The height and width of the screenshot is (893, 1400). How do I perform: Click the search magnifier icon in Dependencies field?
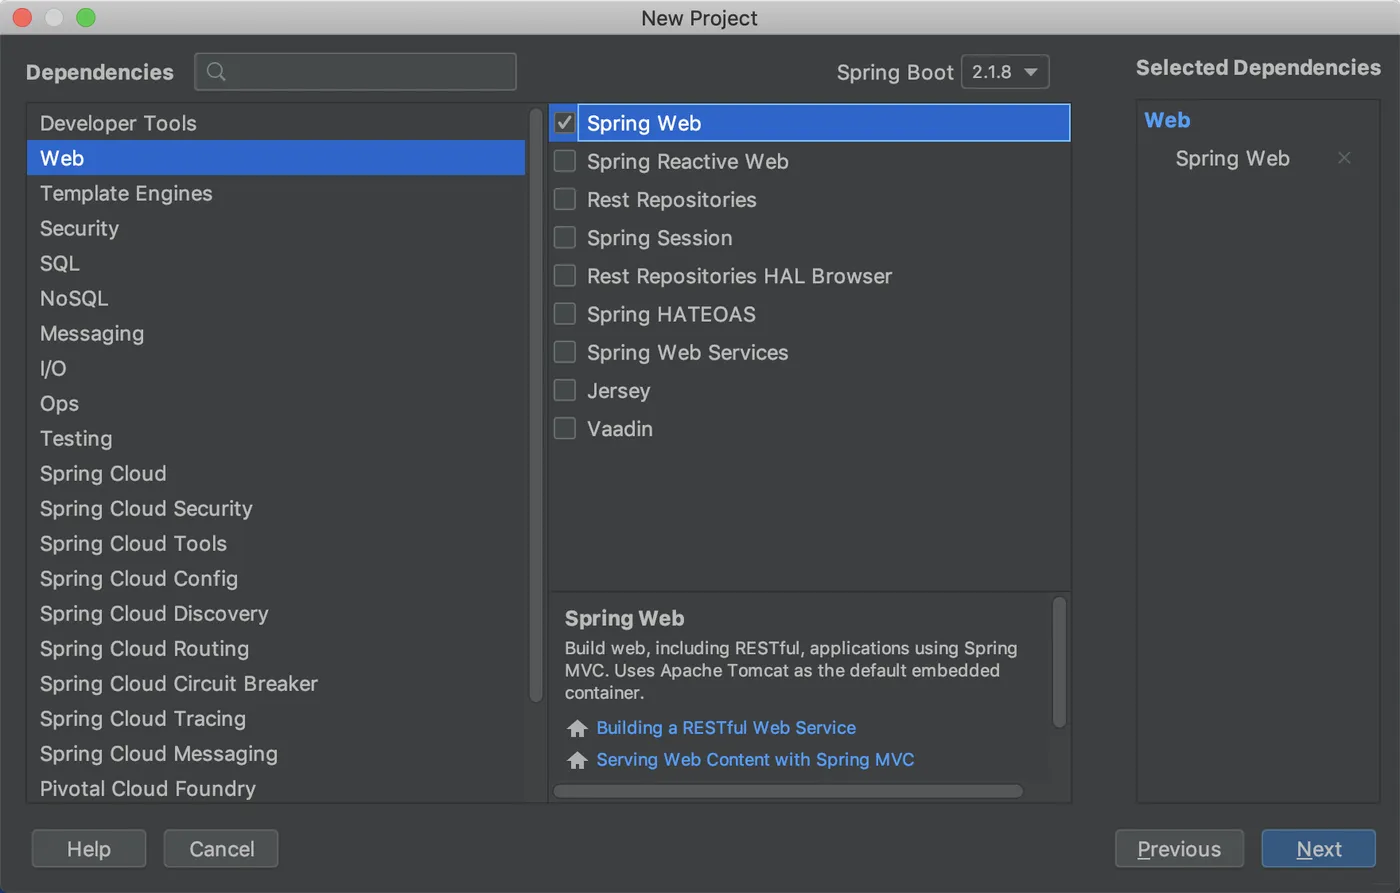pos(216,72)
